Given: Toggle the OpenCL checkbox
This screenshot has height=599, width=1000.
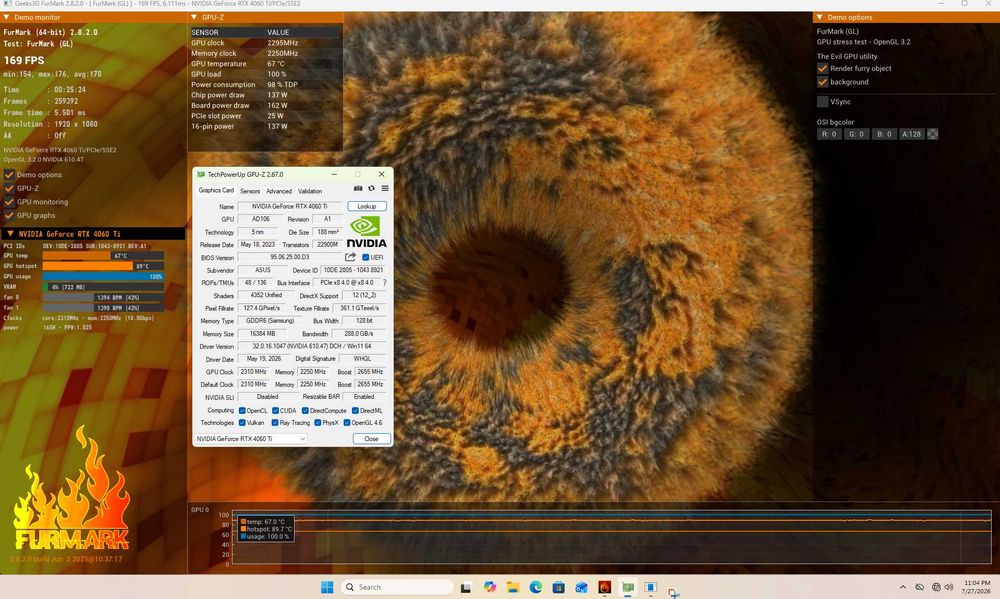Looking at the screenshot, I should click(242, 411).
